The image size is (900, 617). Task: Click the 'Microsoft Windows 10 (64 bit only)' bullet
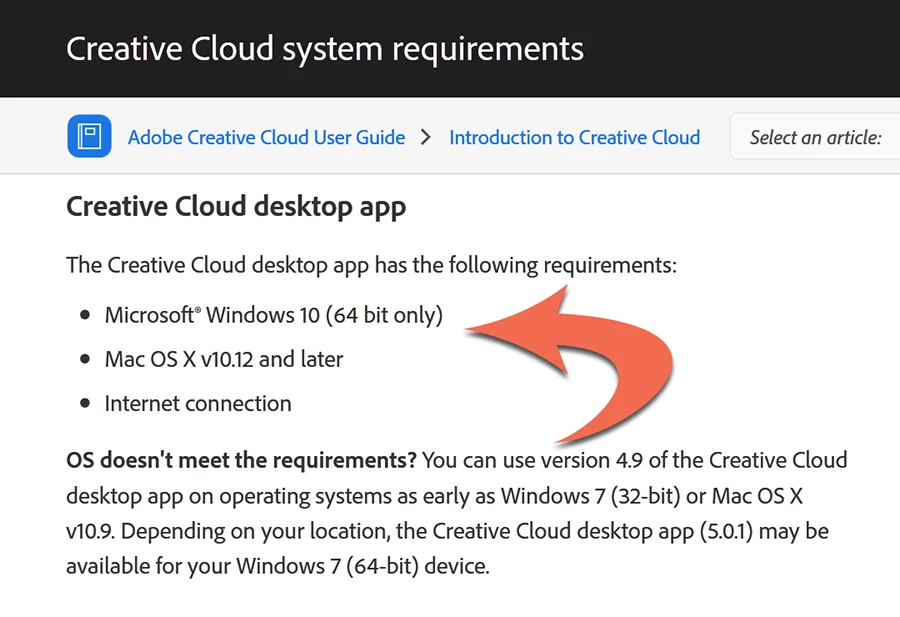click(274, 315)
